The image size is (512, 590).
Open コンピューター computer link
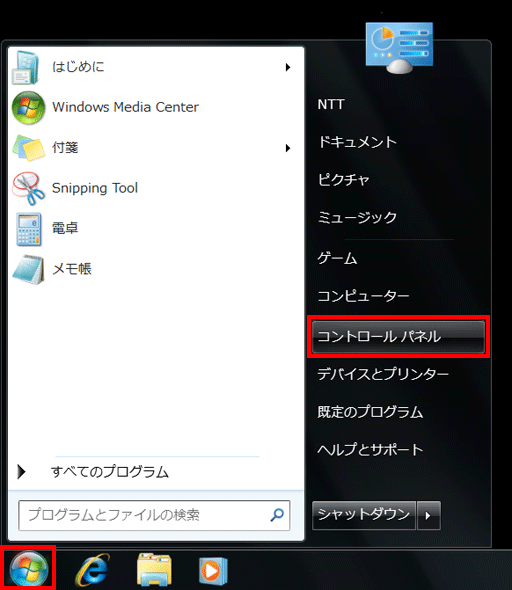click(x=363, y=296)
